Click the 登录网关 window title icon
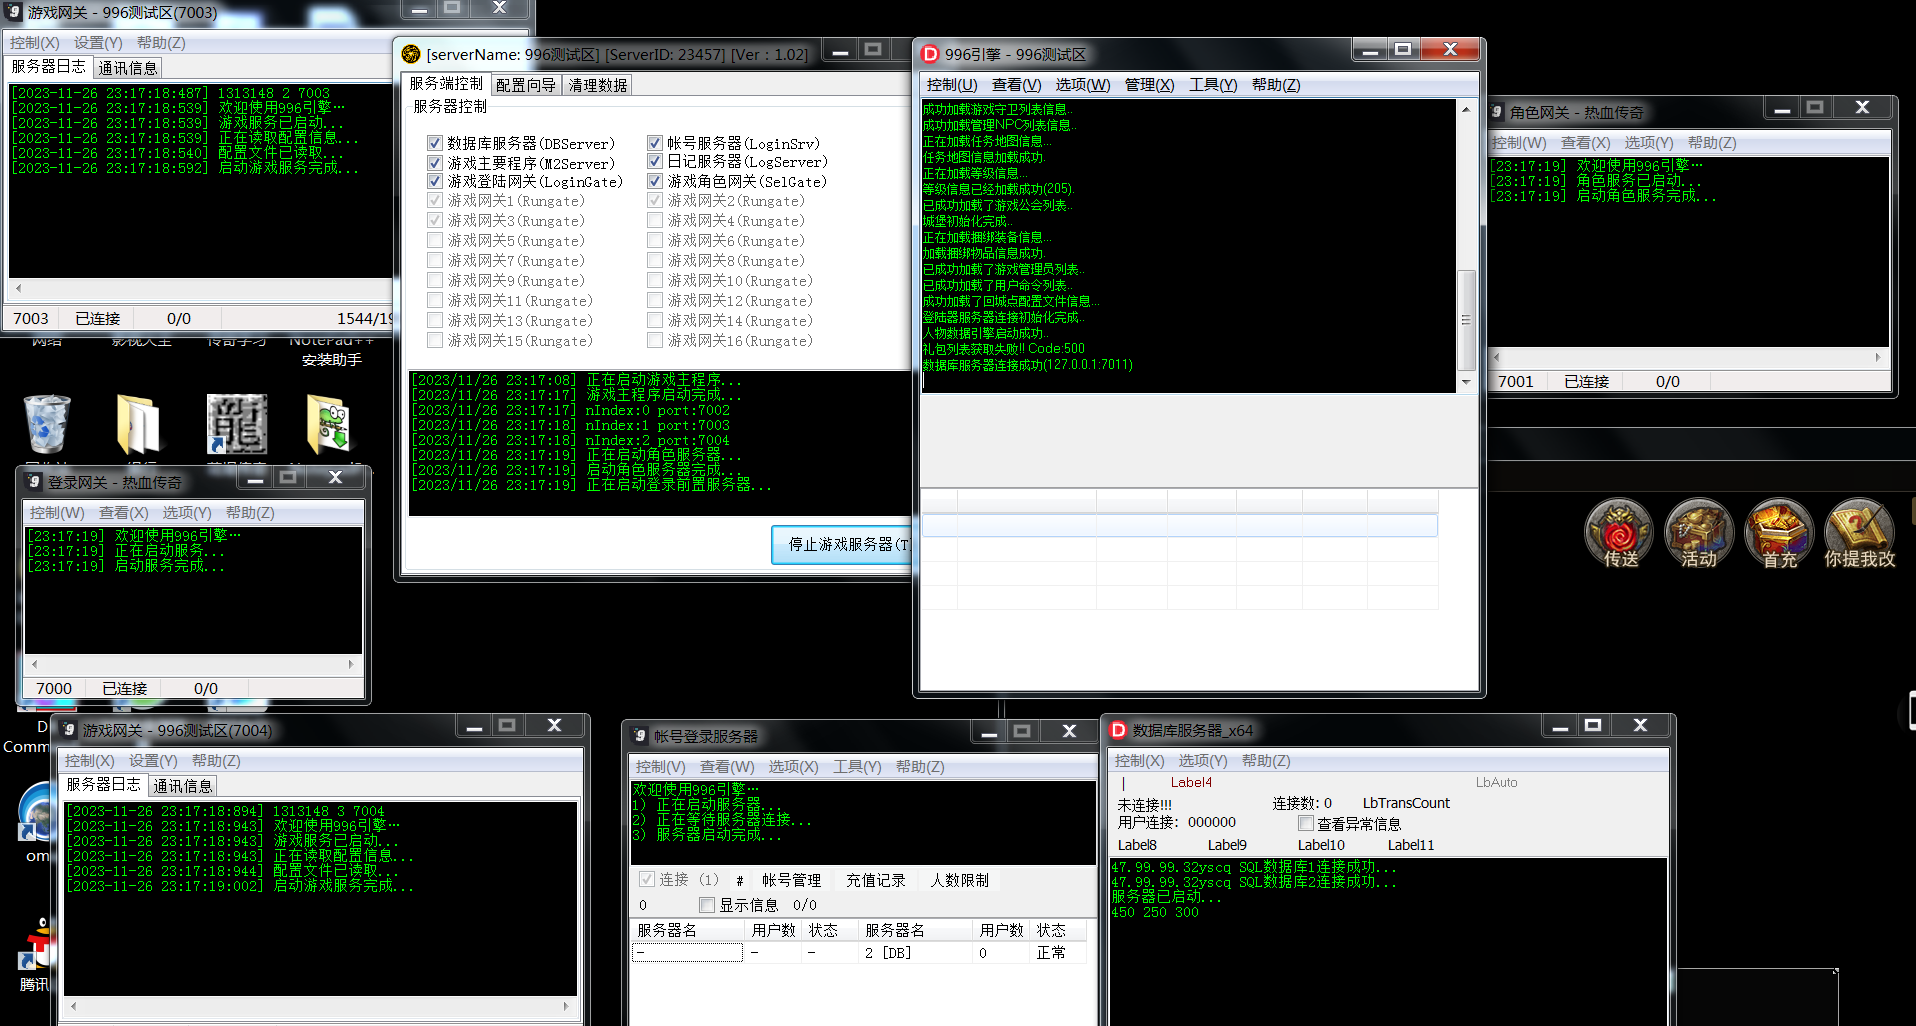Image resolution: width=1916 pixels, height=1026 pixels. click(35, 482)
